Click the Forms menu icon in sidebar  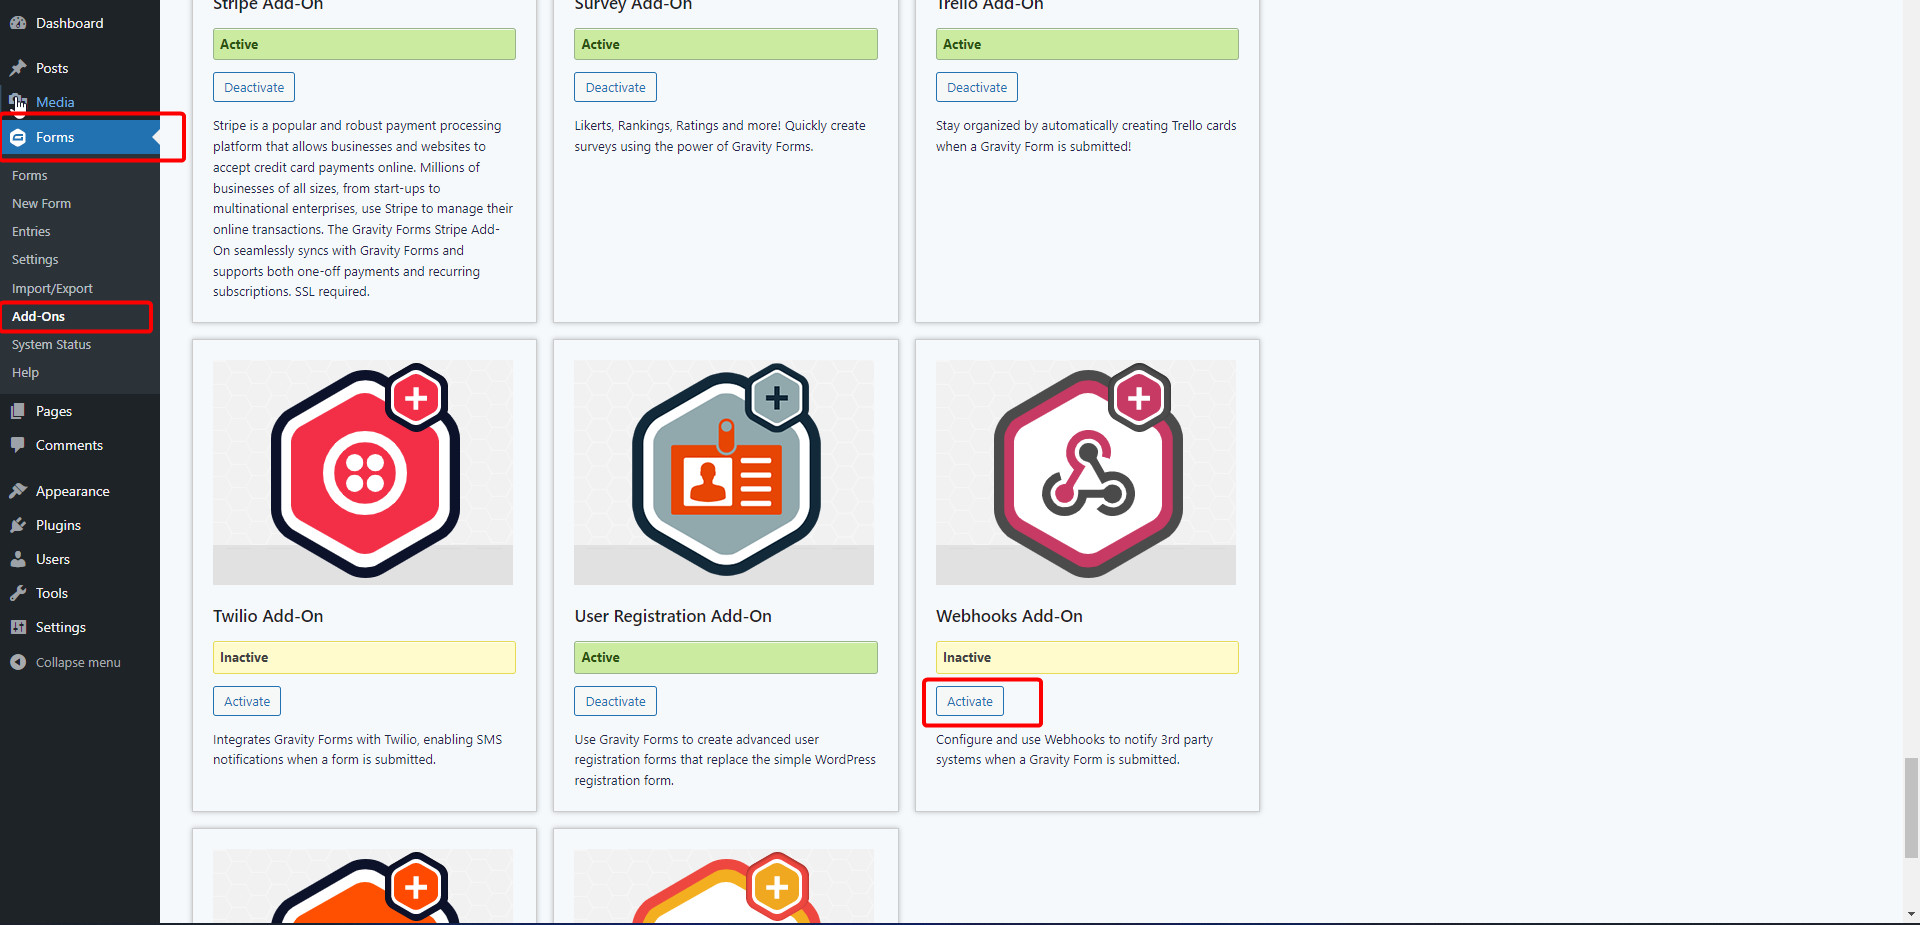tap(18, 137)
